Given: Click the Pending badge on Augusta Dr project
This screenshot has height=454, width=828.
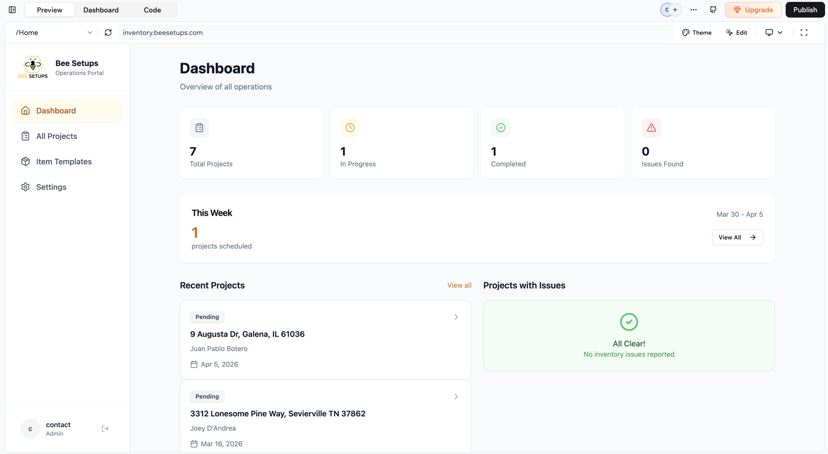Looking at the screenshot, I should (207, 317).
